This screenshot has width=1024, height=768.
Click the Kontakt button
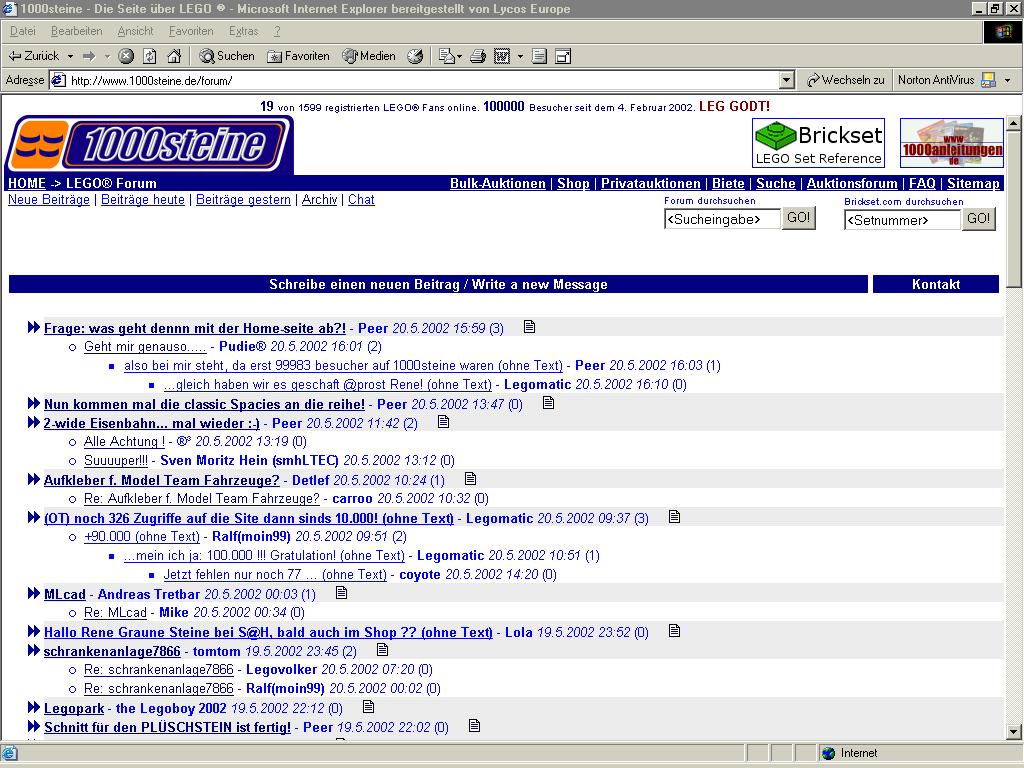(x=936, y=284)
